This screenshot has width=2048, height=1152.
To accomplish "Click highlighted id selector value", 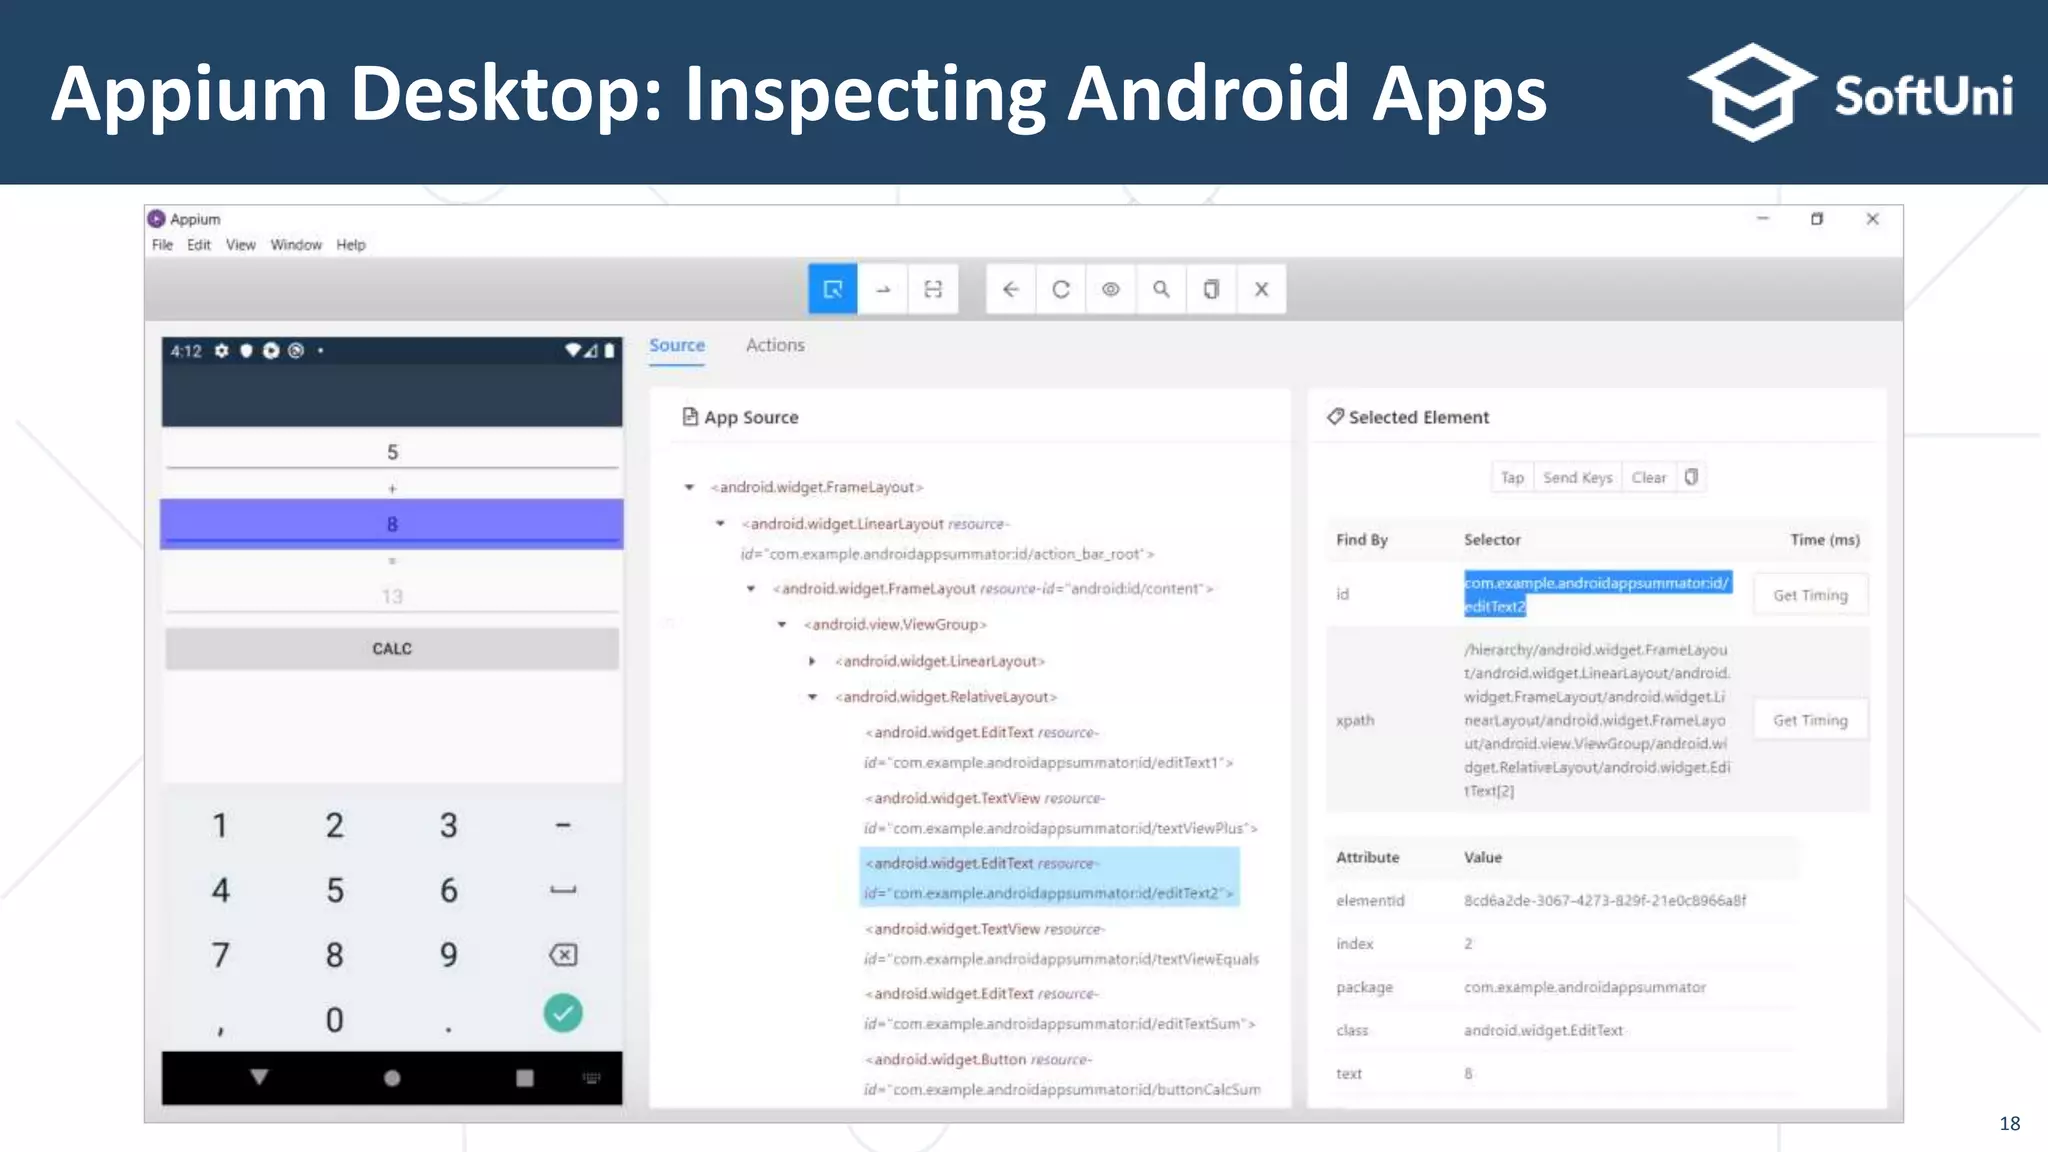I will tap(1597, 594).
